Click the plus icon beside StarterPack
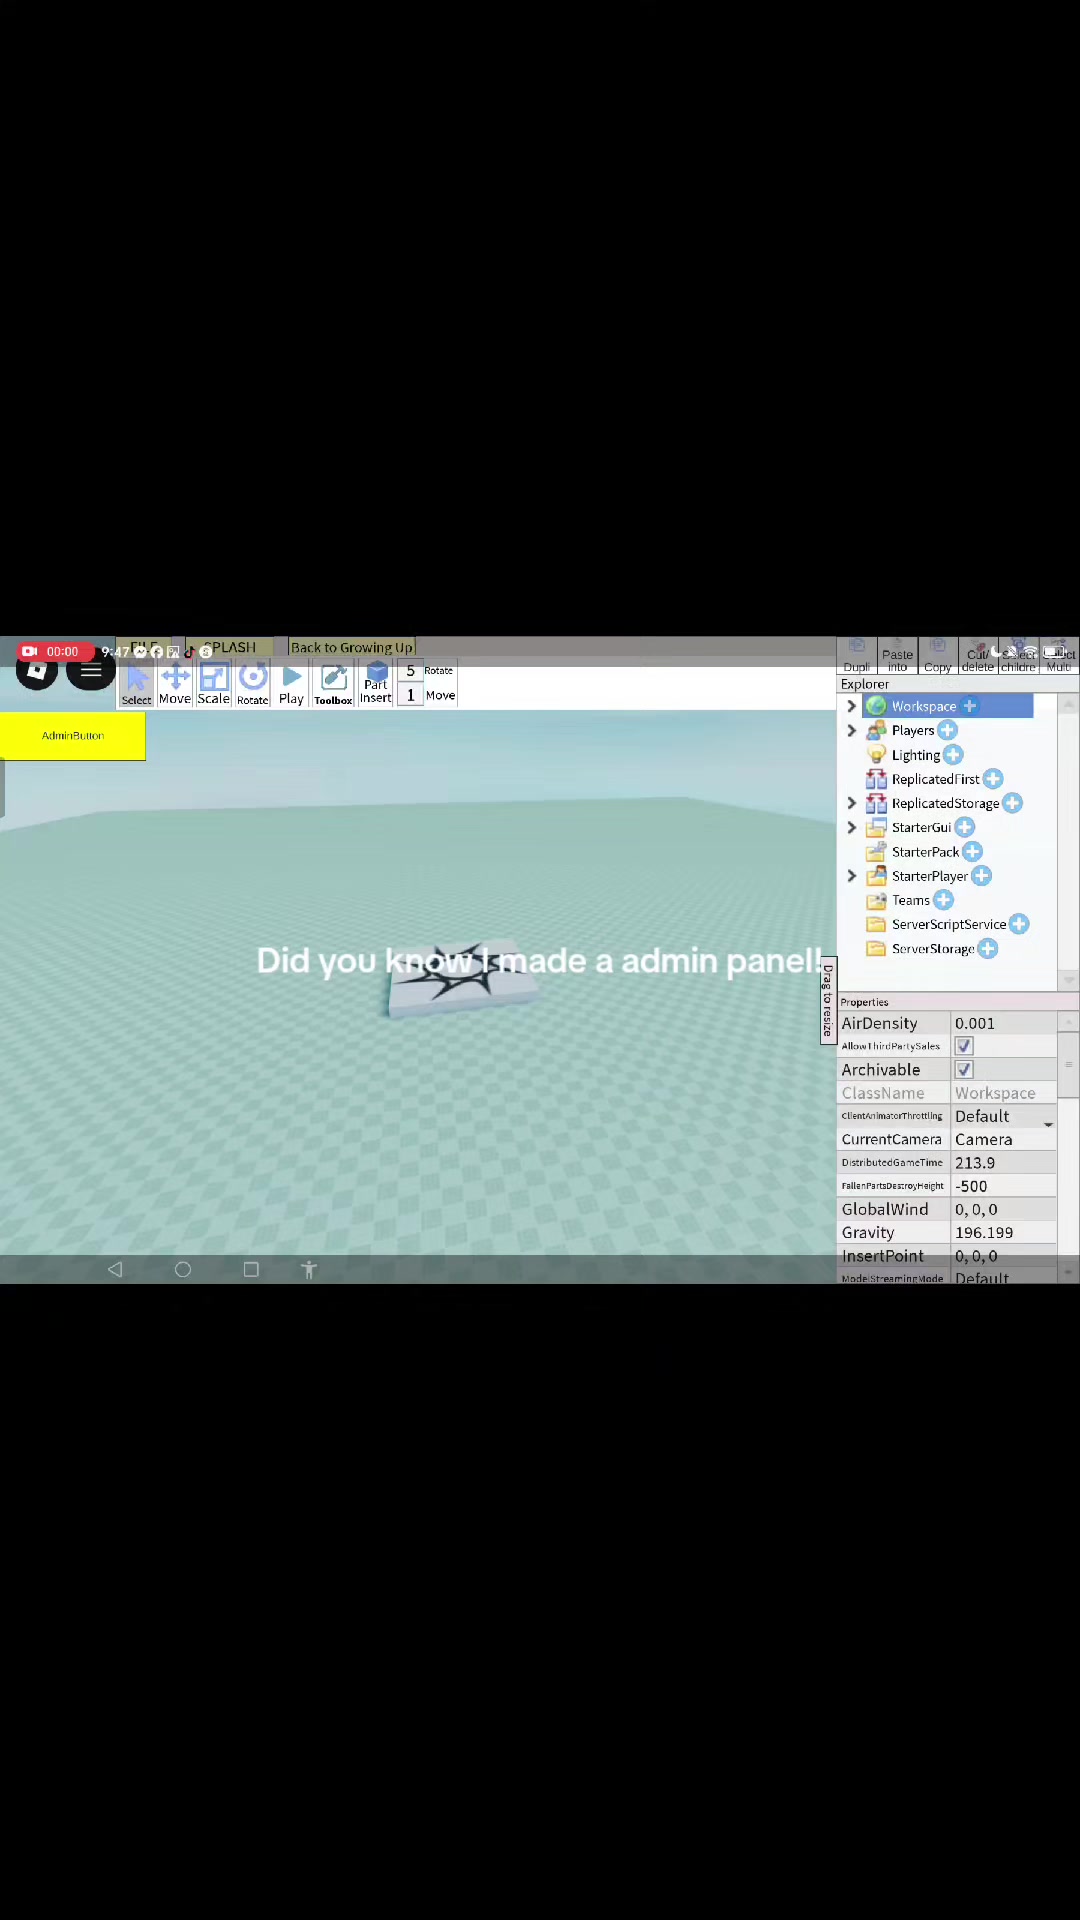This screenshot has width=1080, height=1920. click(972, 852)
